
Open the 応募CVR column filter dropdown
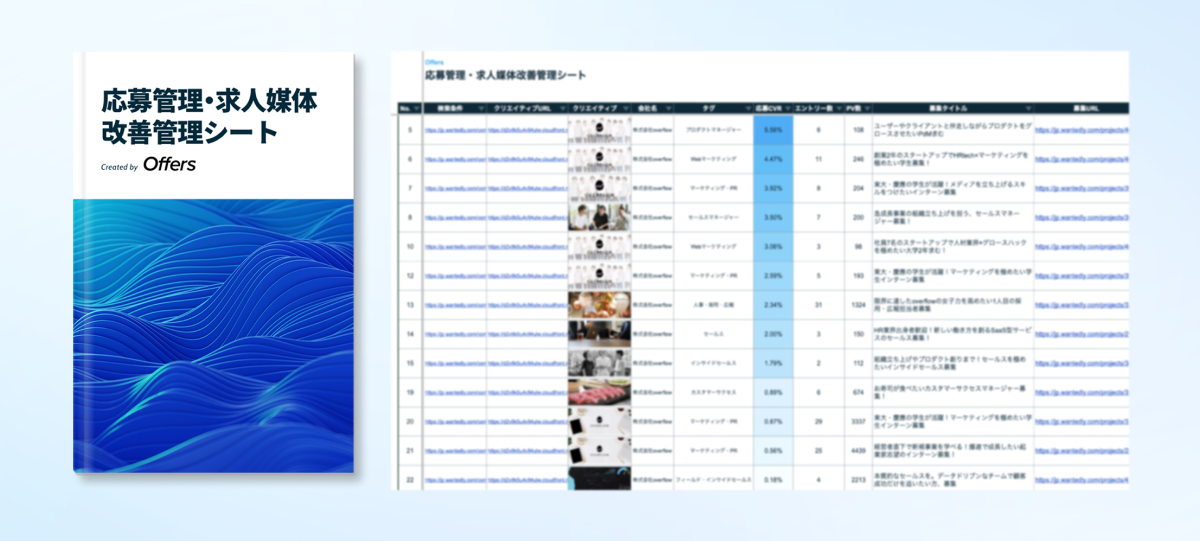[787, 108]
